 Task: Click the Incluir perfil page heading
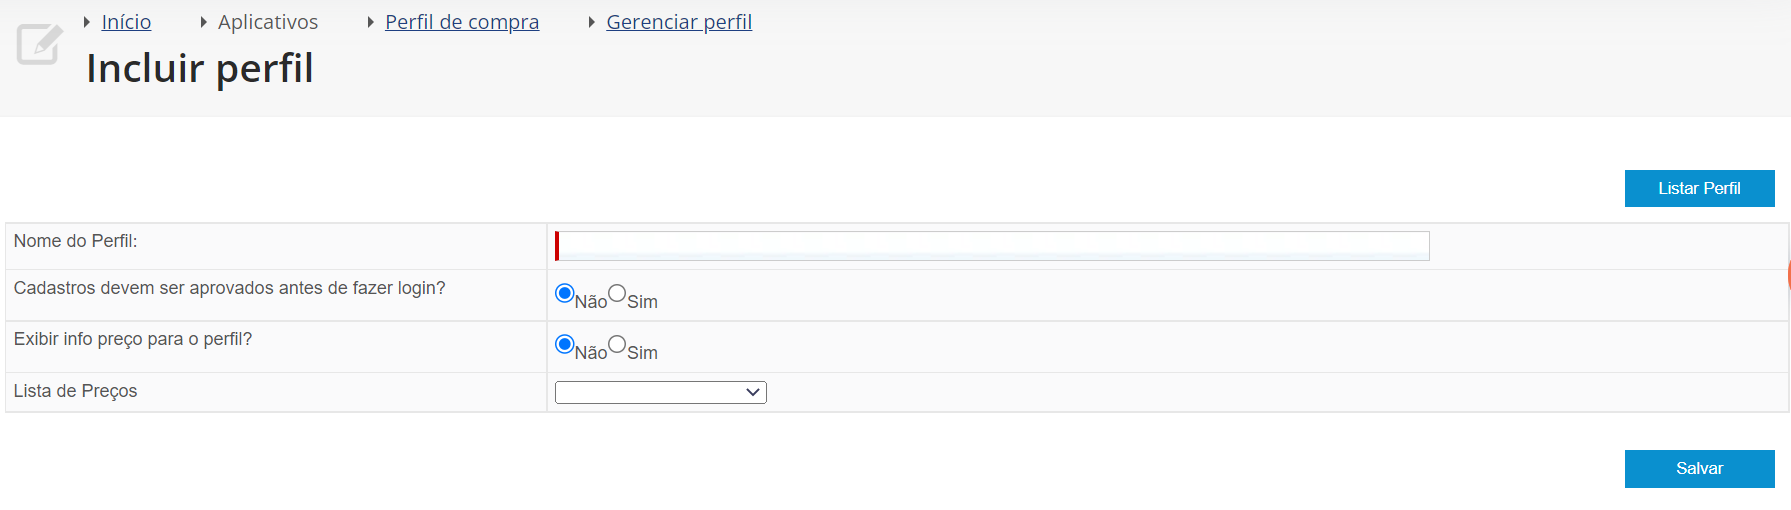click(200, 68)
